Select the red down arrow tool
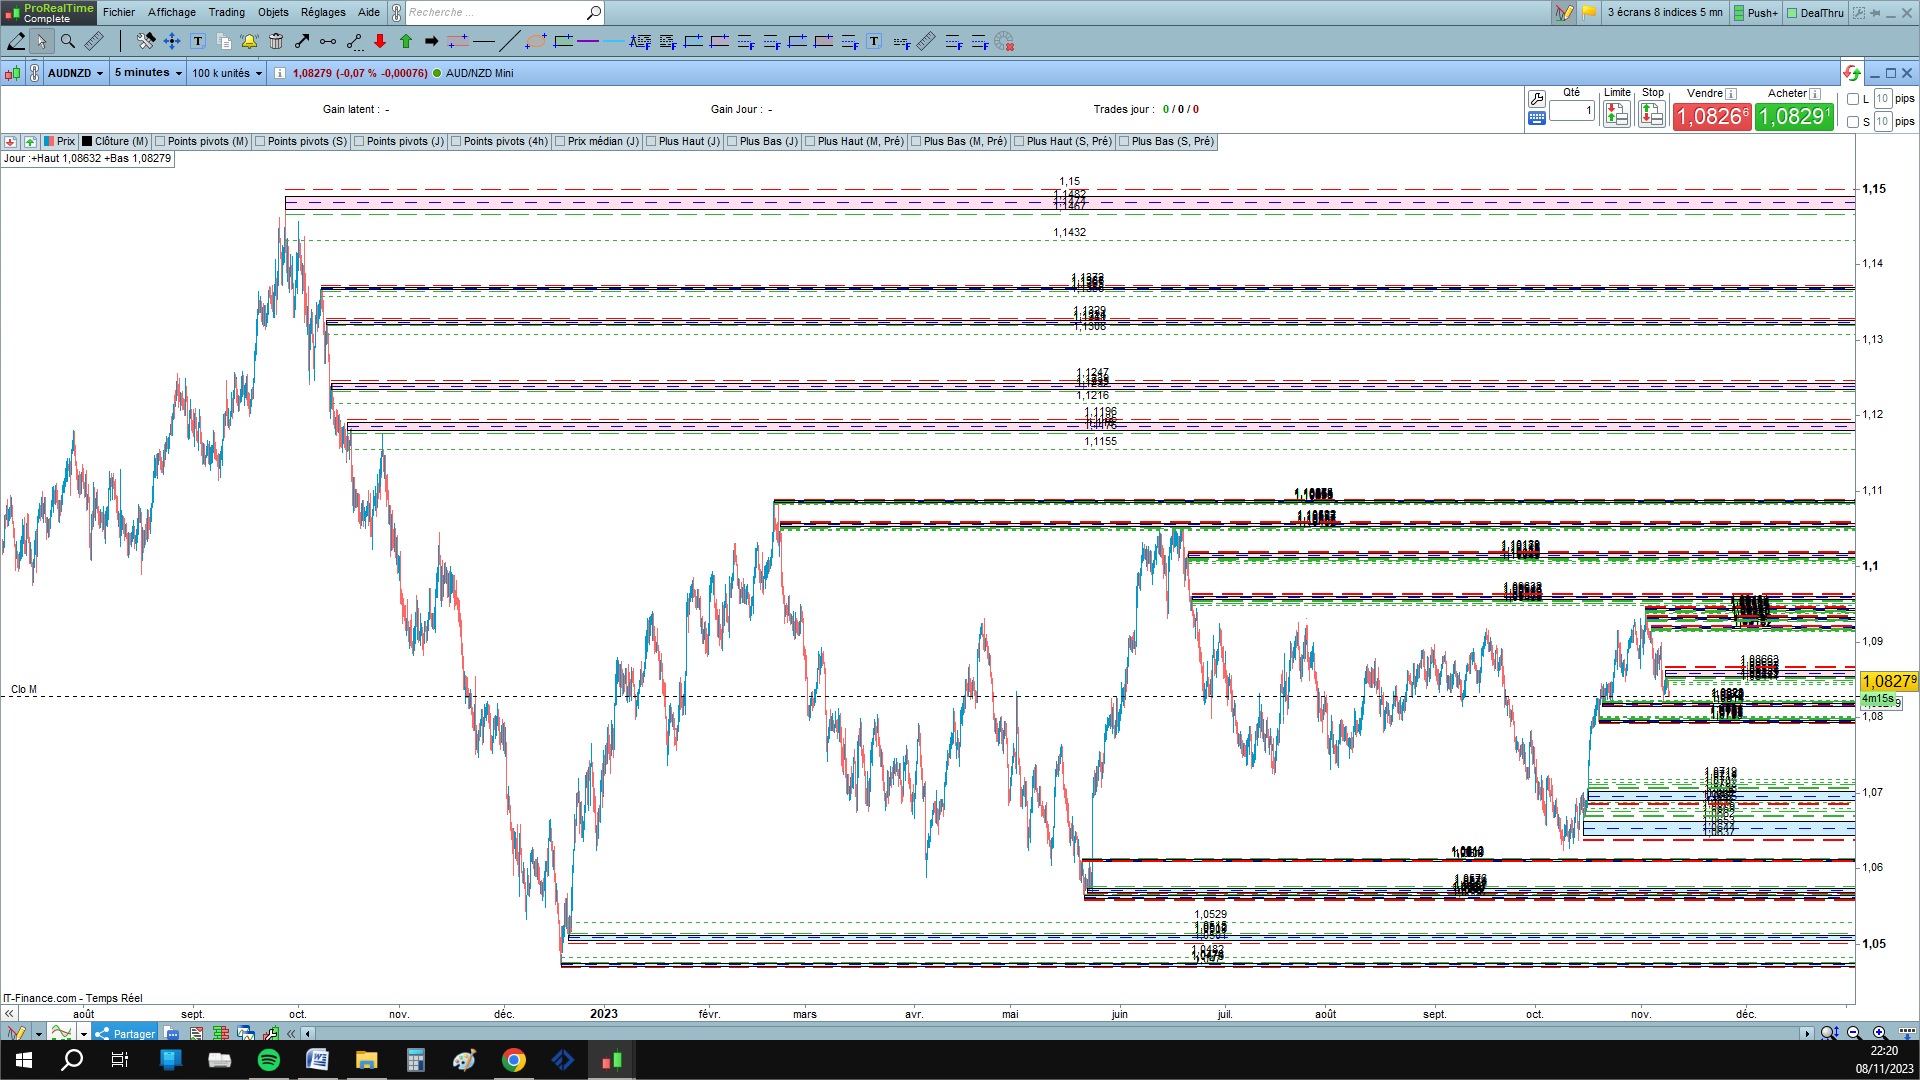The image size is (1920, 1080). point(380,41)
